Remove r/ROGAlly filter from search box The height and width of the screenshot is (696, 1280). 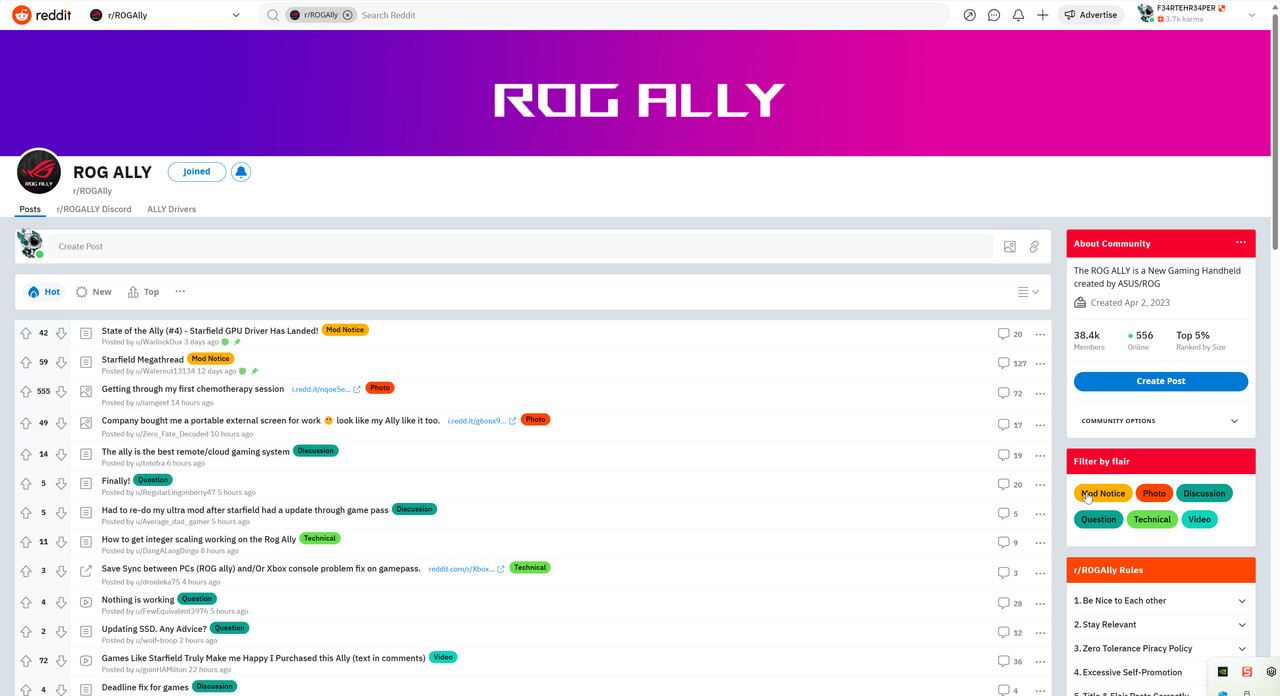coord(348,15)
